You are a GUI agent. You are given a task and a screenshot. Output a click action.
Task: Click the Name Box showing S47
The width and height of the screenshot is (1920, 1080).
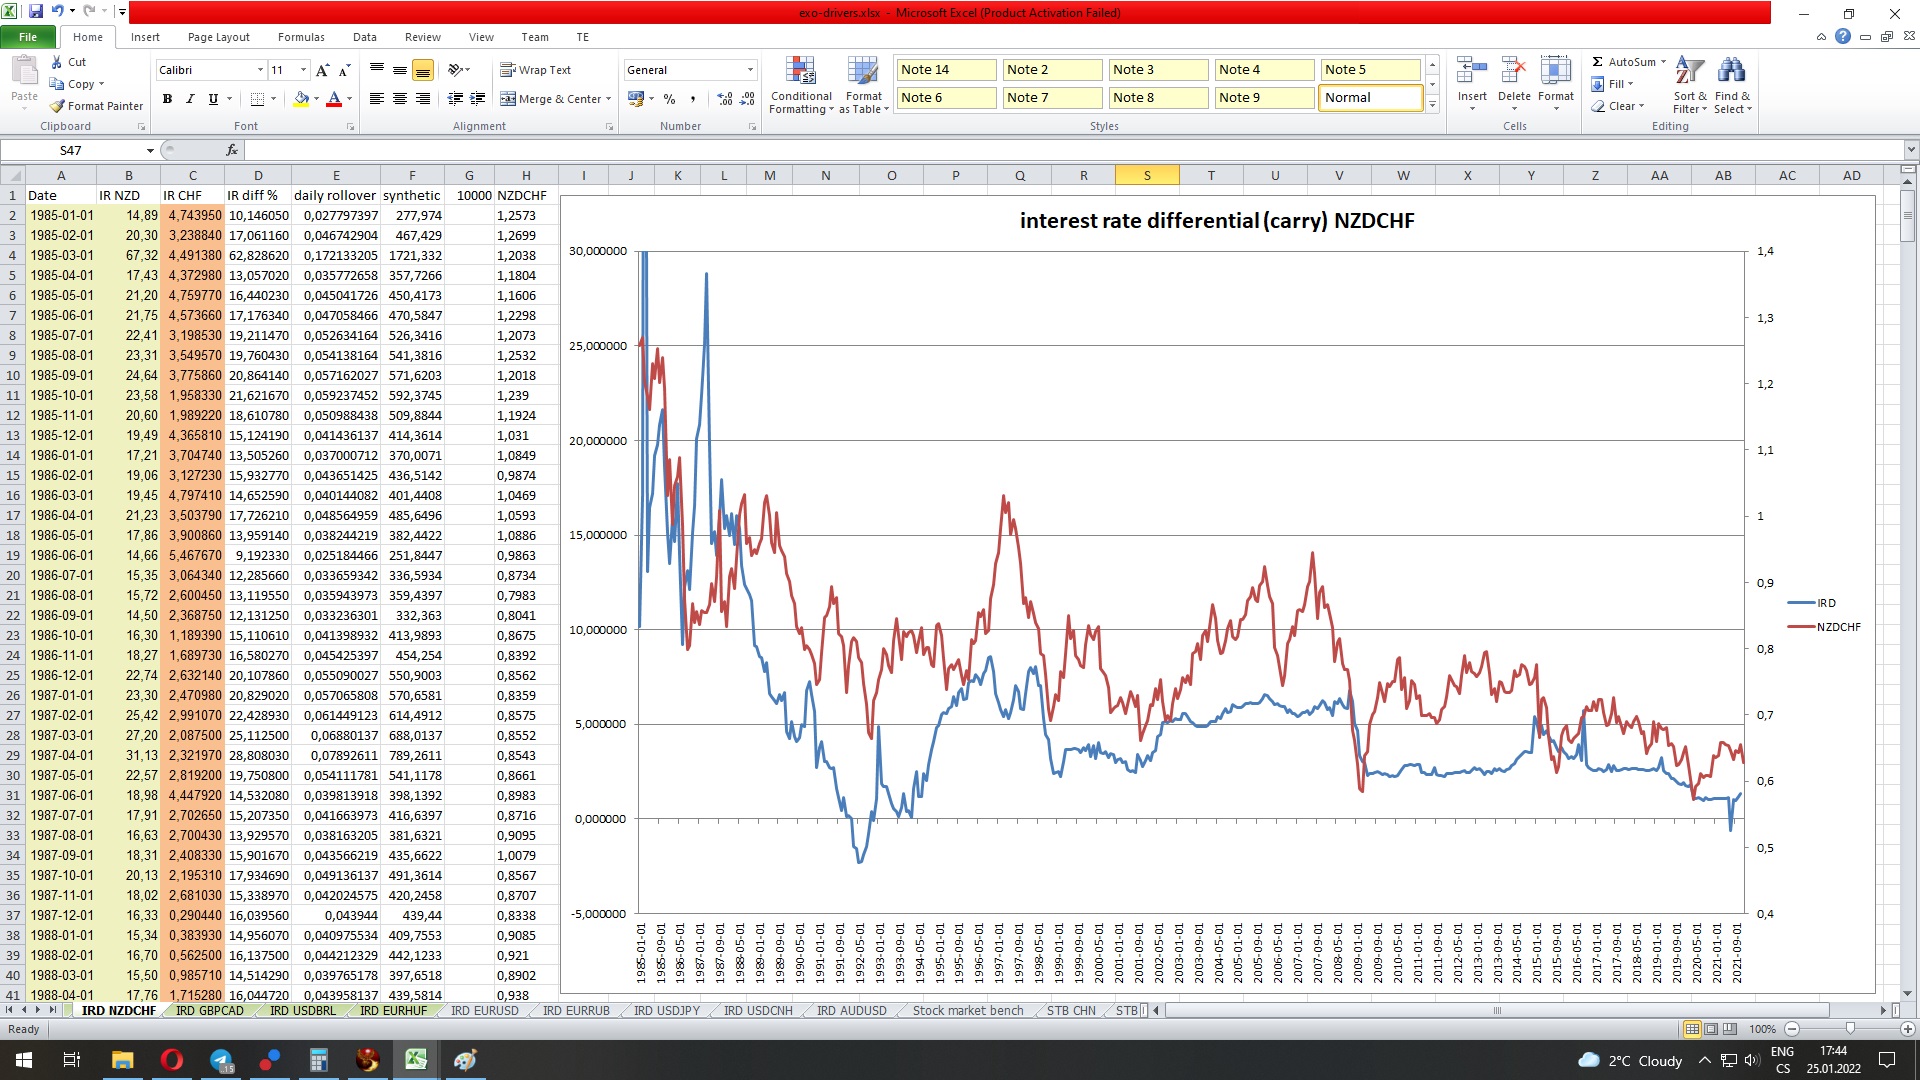[x=70, y=150]
